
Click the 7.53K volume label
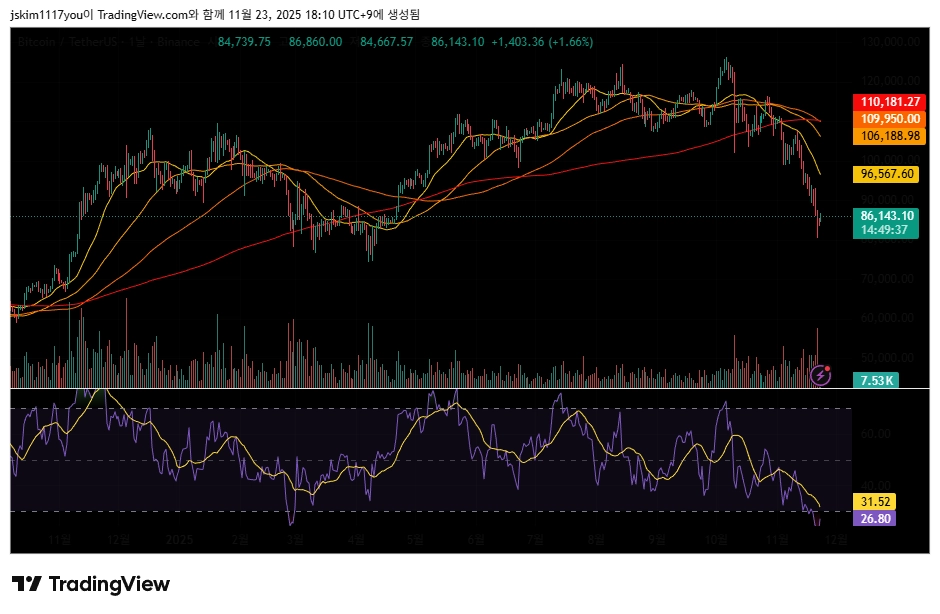pos(876,380)
